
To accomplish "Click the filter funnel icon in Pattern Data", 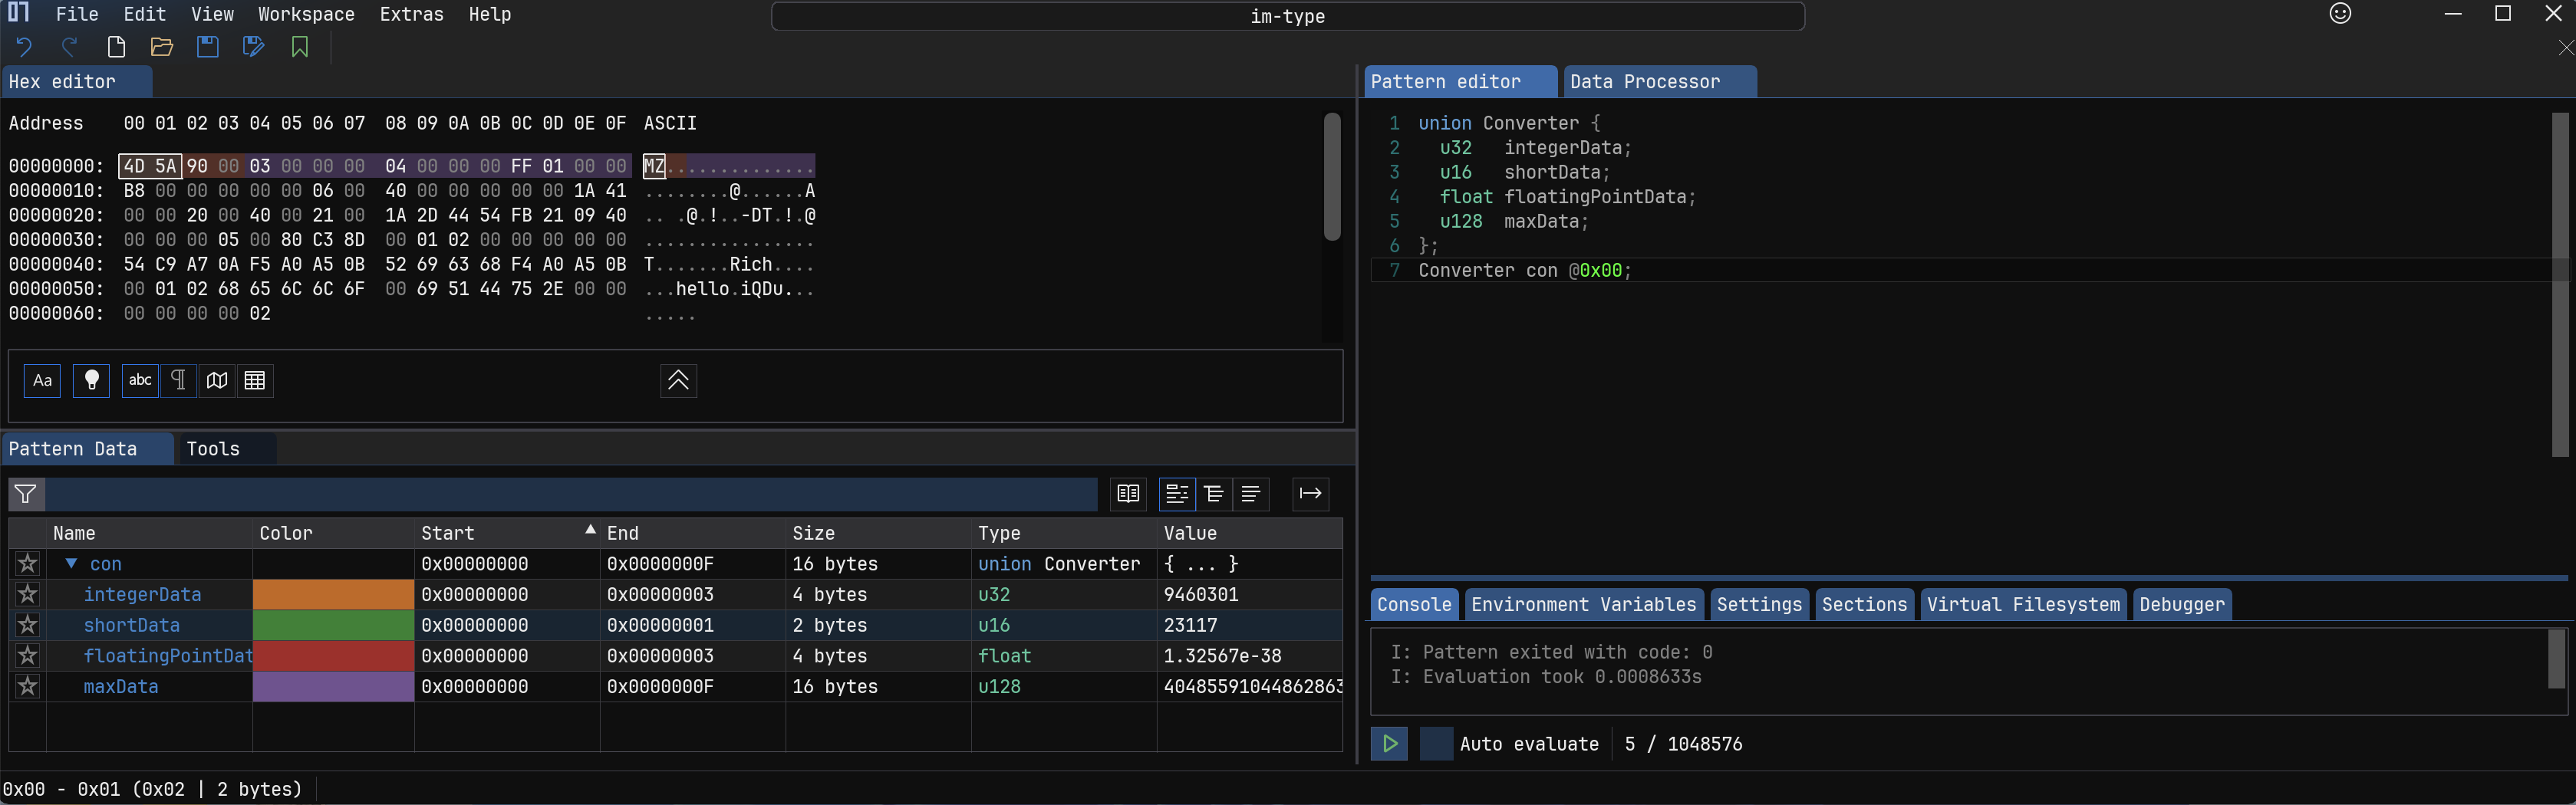I will 26,494.
